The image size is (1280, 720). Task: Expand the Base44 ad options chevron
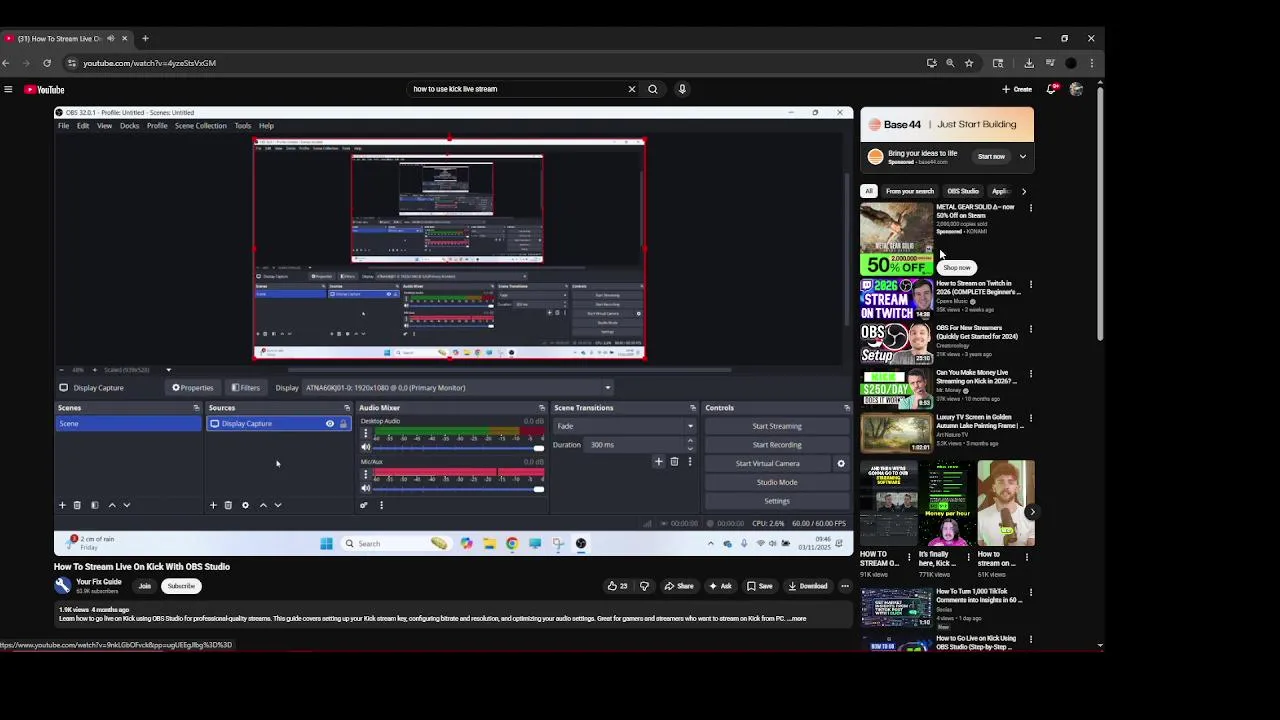(1022, 157)
